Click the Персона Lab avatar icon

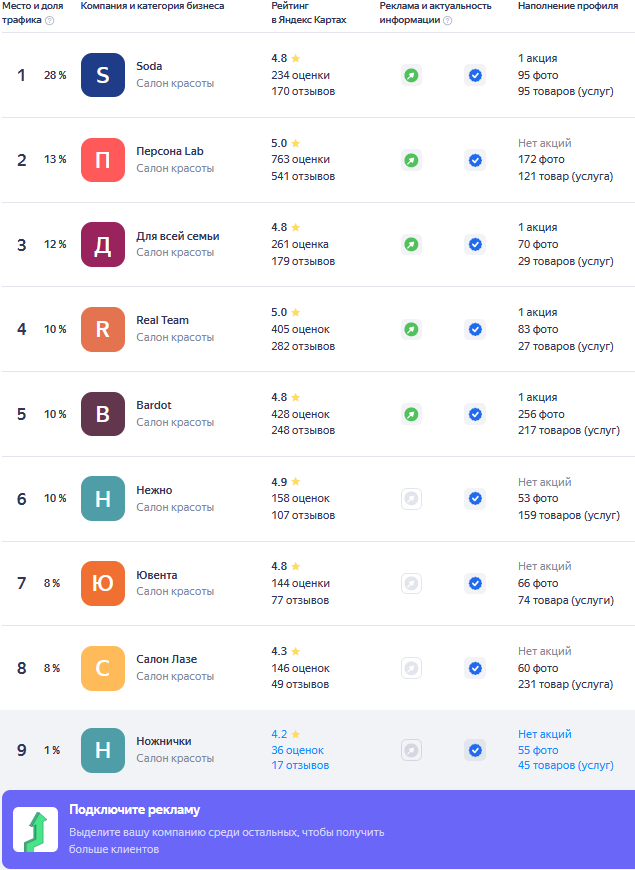pyautogui.click(x=103, y=160)
